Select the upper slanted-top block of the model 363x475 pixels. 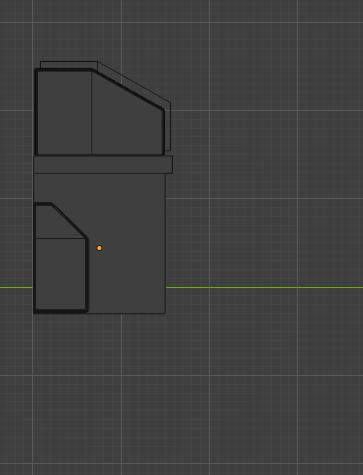coord(100,112)
